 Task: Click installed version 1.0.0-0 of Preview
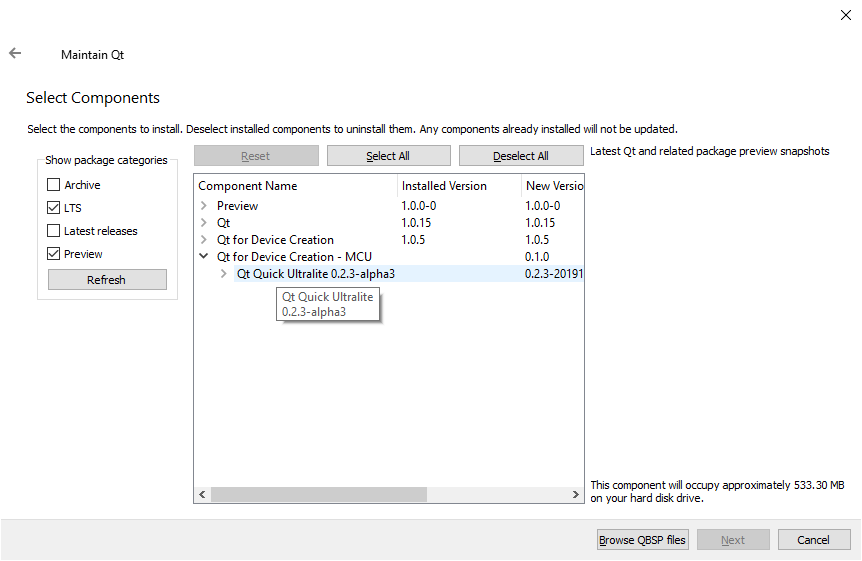[x=419, y=206]
